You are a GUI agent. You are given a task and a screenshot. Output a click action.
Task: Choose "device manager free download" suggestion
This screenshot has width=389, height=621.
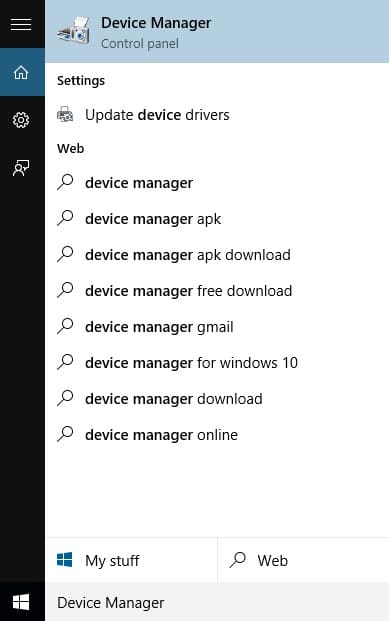(217, 291)
